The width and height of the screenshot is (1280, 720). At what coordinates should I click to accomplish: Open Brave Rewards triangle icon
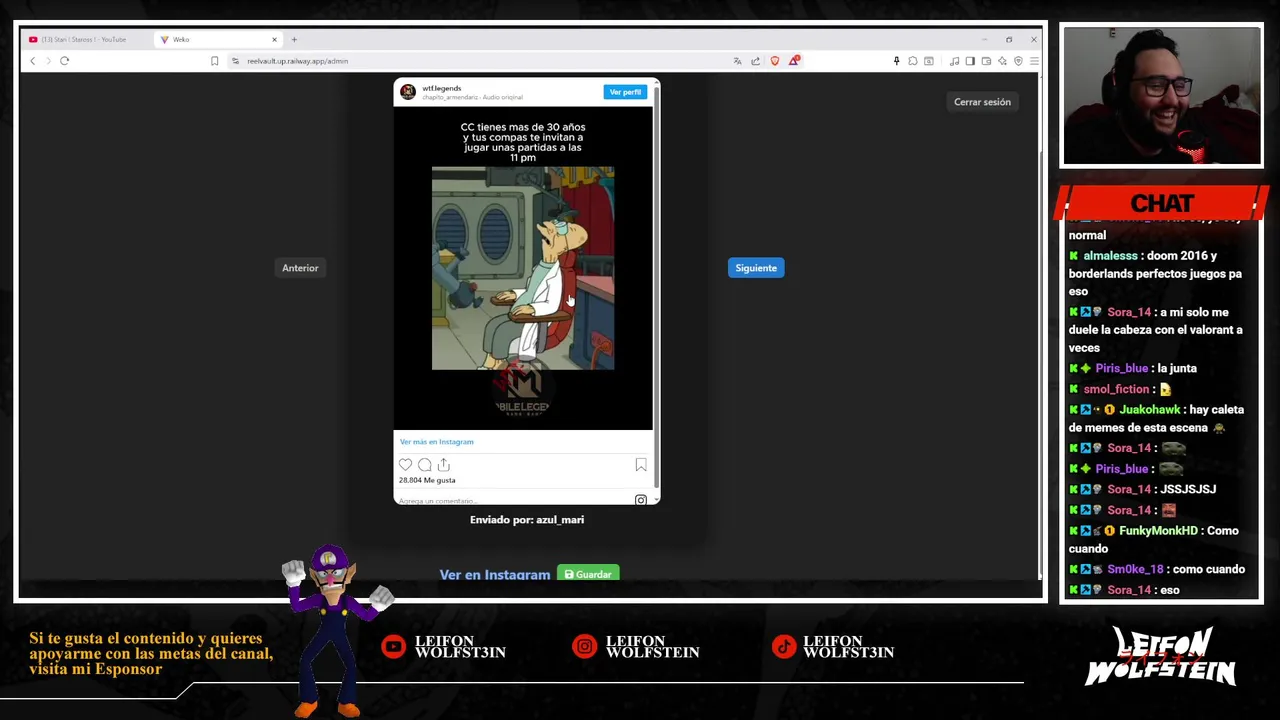coord(794,61)
